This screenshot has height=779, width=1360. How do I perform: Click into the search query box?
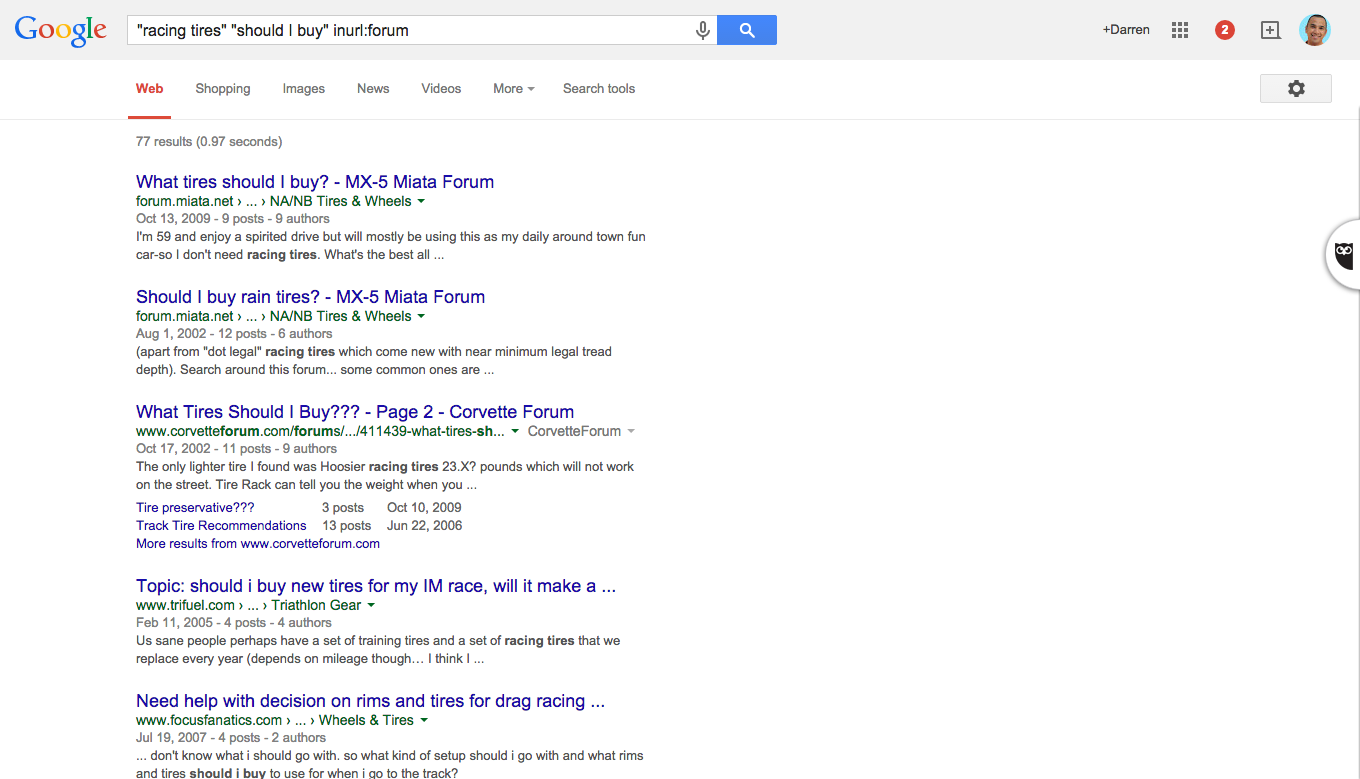[410, 30]
